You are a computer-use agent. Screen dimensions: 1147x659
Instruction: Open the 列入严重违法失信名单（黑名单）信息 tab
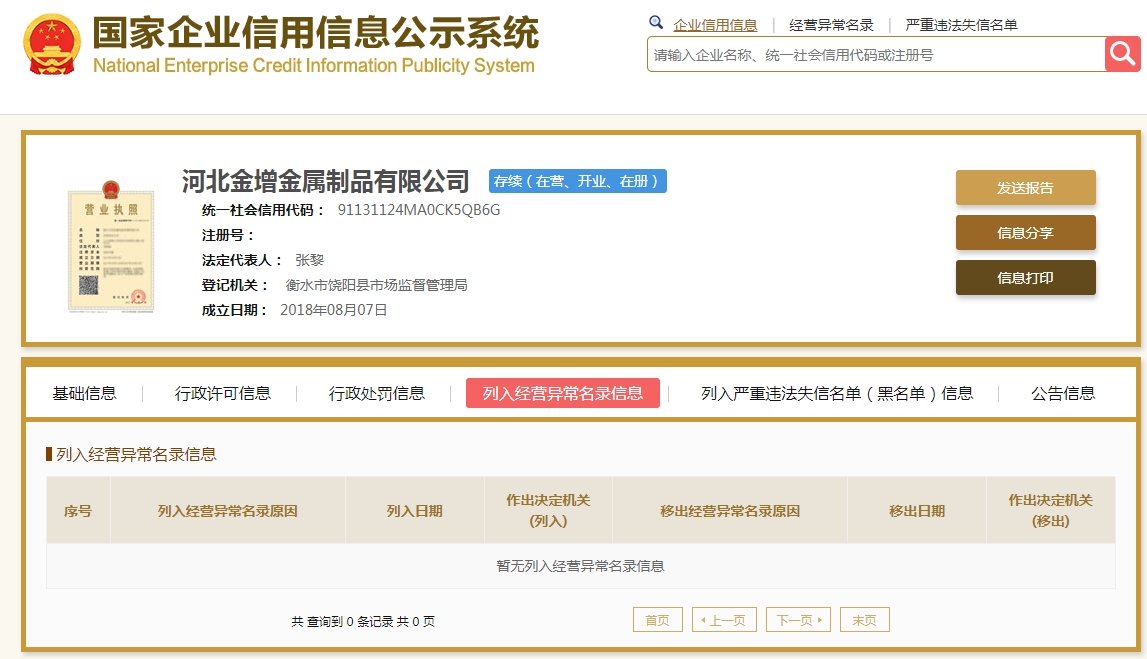[x=837, y=393]
